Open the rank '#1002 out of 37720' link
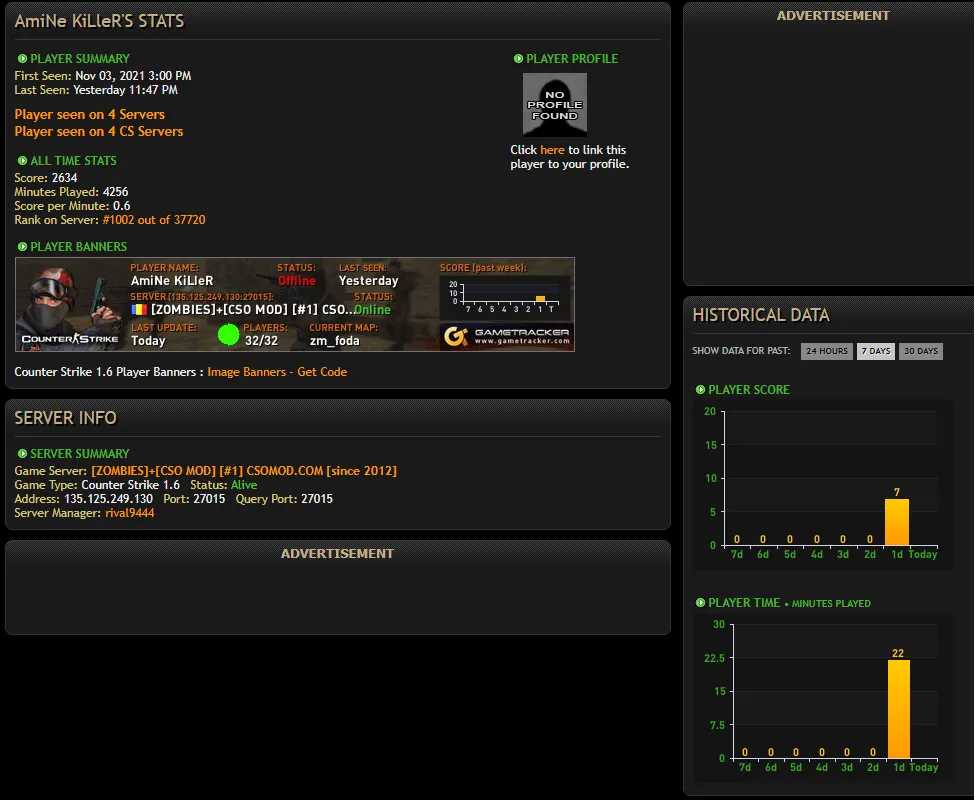Screen dimensions: 975x801 point(154,220)
